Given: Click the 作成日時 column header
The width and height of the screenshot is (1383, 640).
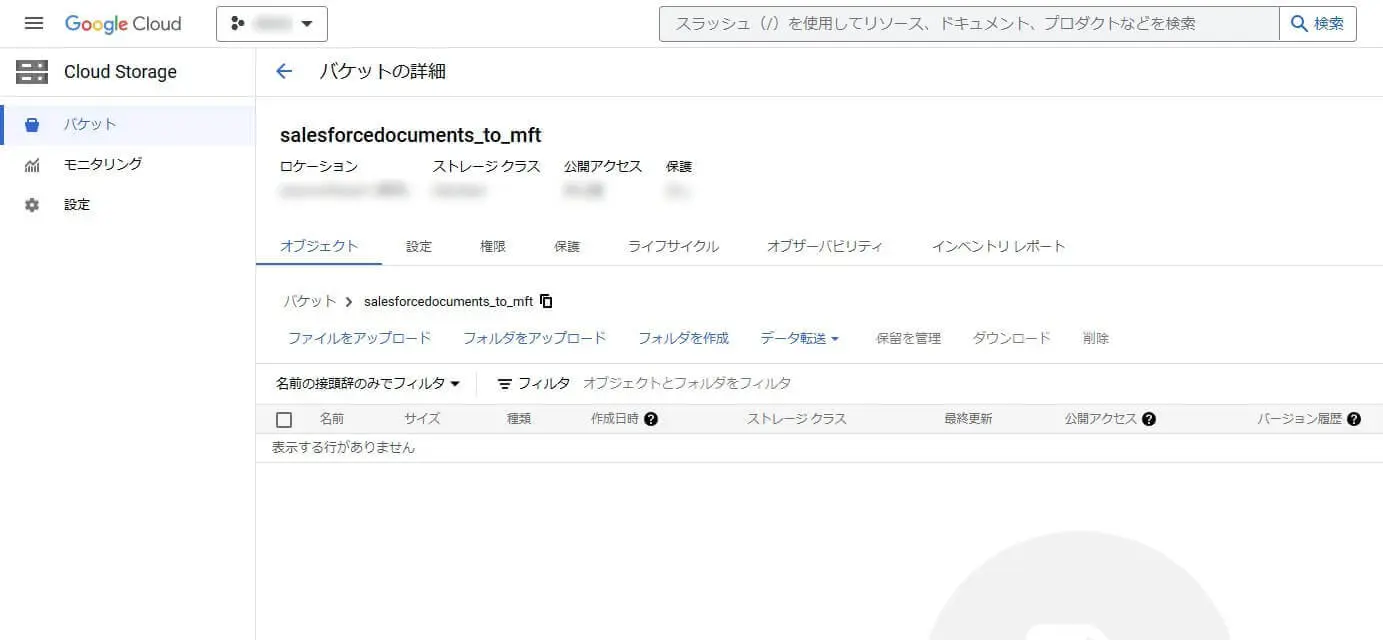Looking at the screenshot, I should (615, 419).
